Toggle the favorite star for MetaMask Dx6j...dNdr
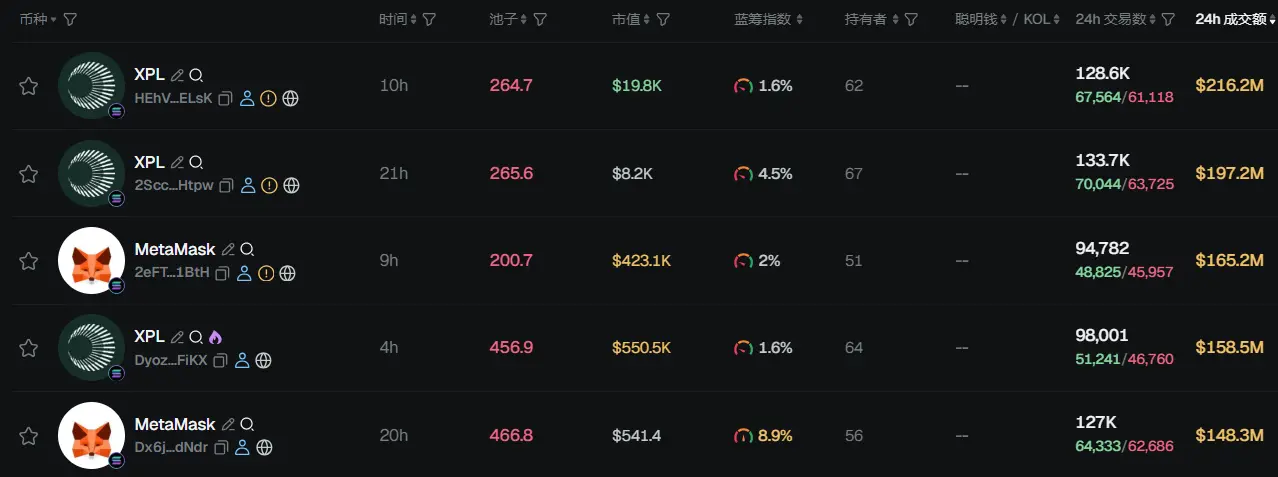Image resolution: width=1278 pixels, height=477 pixels. coord(29,436)
